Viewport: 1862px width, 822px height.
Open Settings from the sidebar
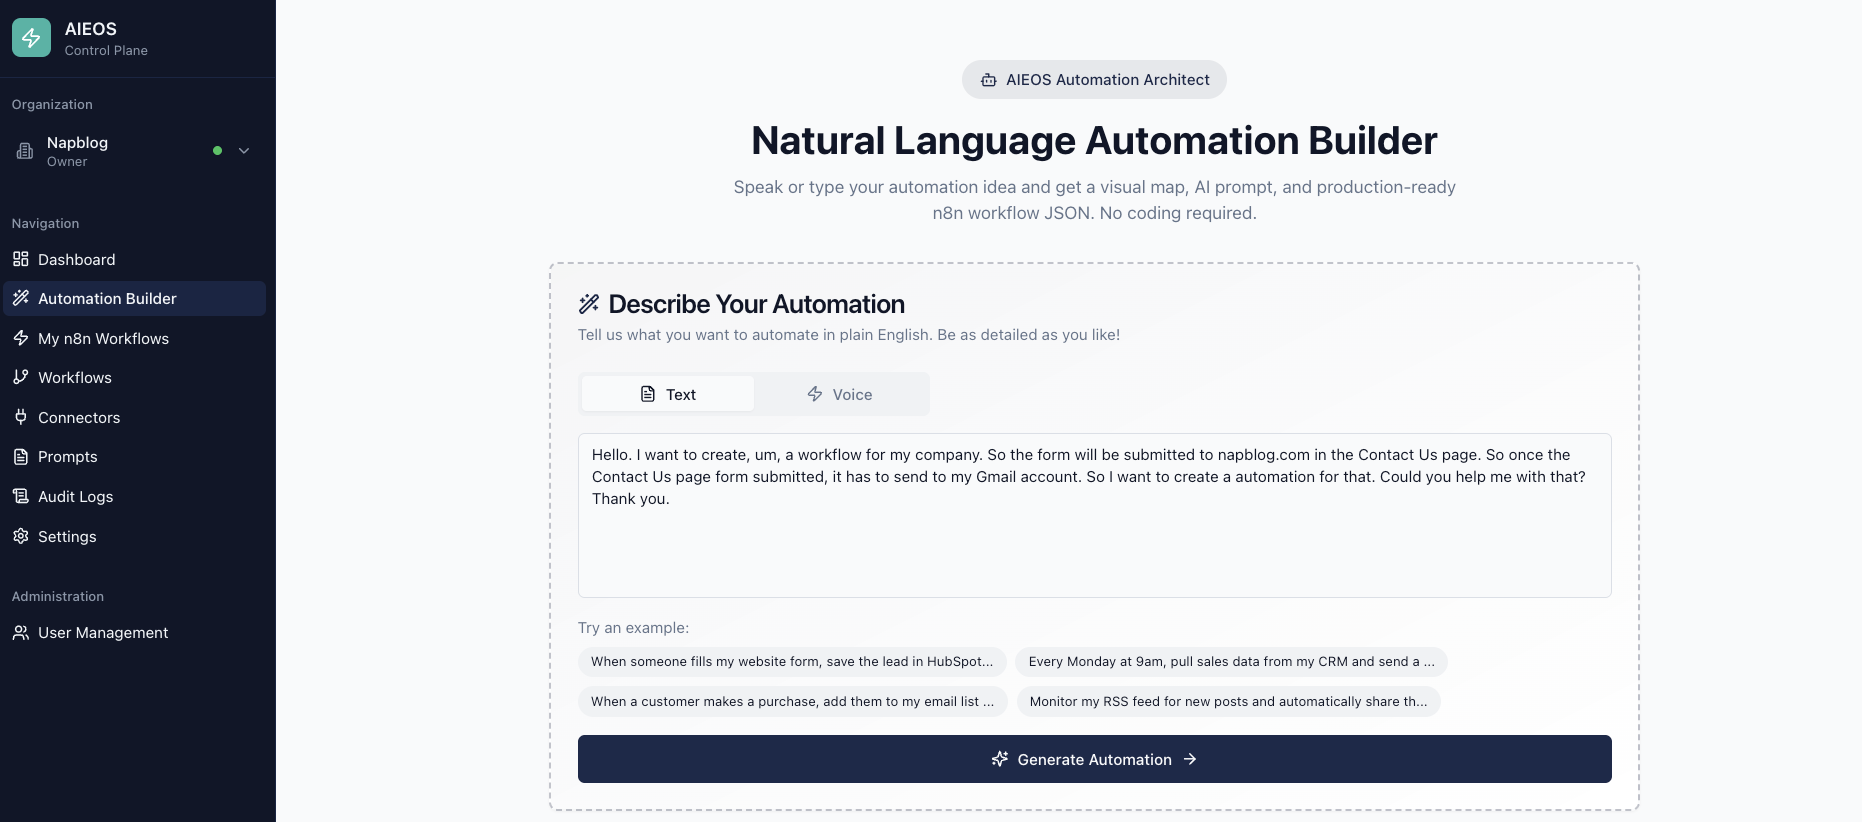[x=135, y=536]
